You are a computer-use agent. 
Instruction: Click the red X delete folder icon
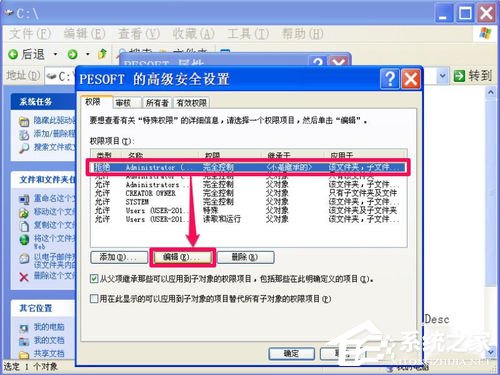tap(24, 277)
